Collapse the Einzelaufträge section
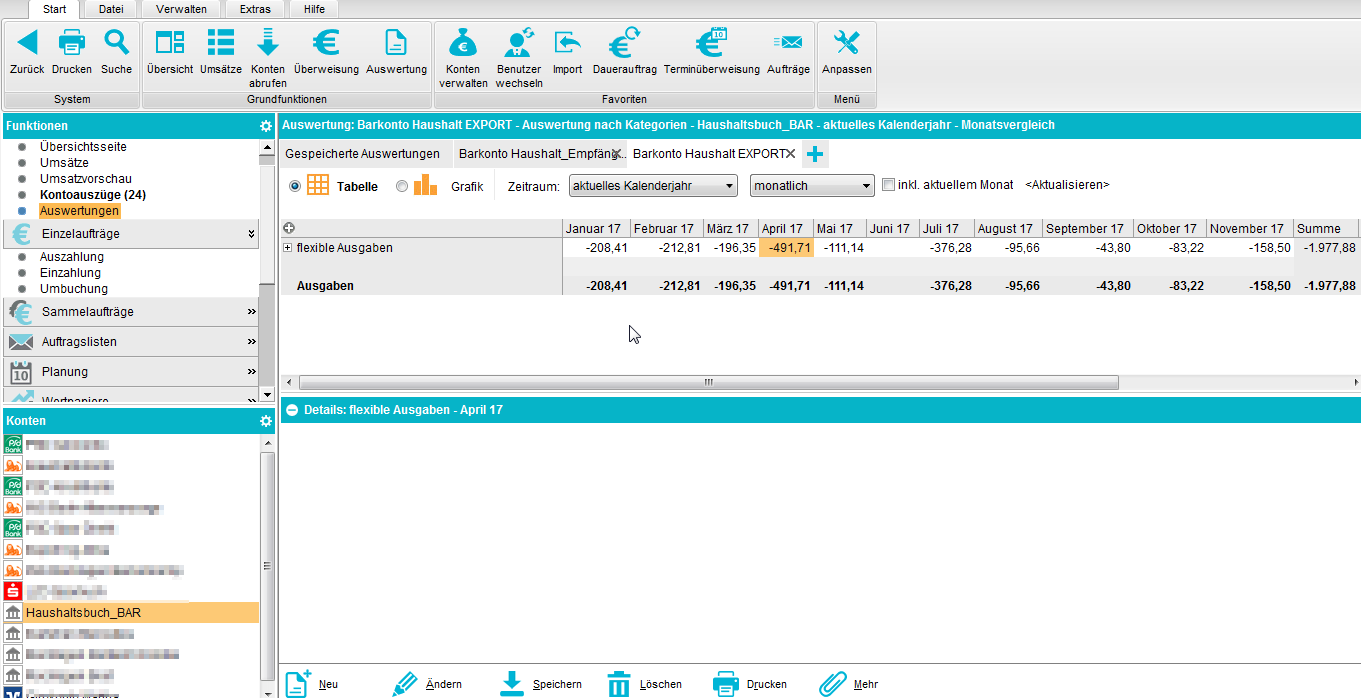 tap(252, 233)
